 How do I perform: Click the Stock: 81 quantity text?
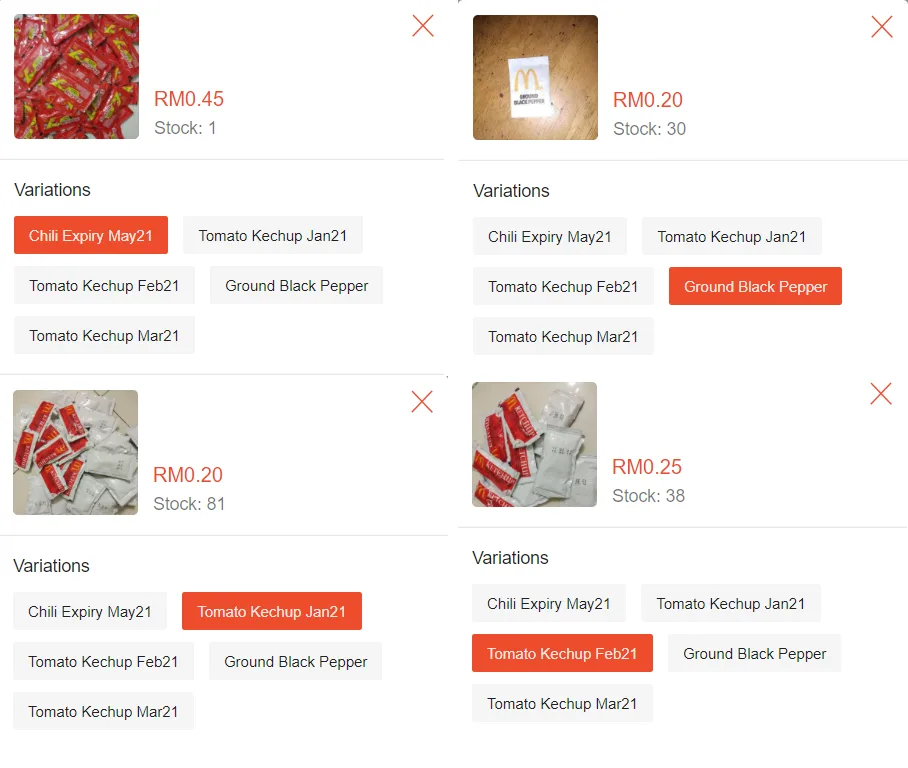pos(189,504)
